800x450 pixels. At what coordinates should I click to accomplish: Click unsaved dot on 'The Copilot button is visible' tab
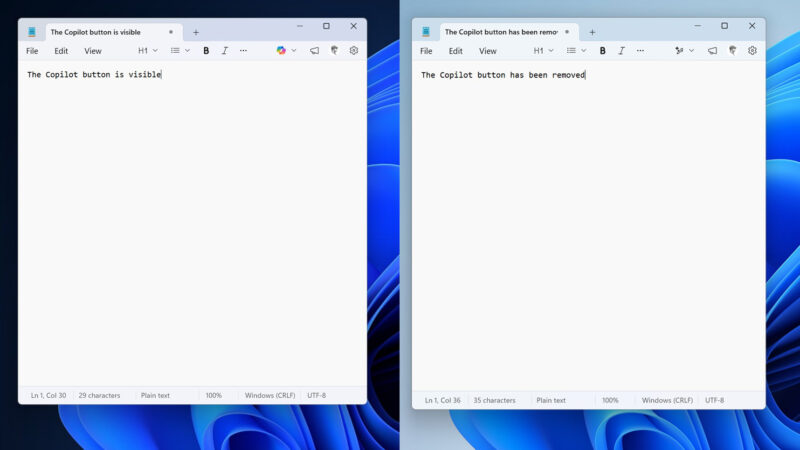[x=171, y=32]
